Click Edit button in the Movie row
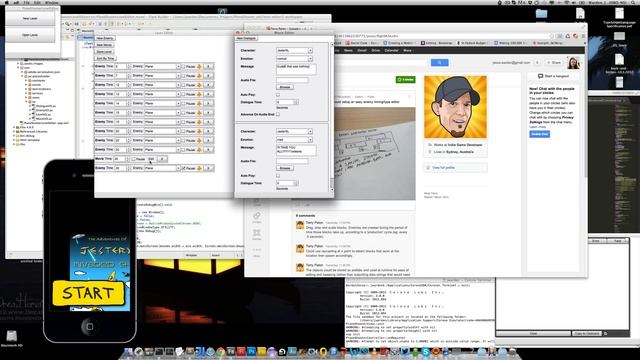This screenshot has height=360, width=640. [151, 159]
